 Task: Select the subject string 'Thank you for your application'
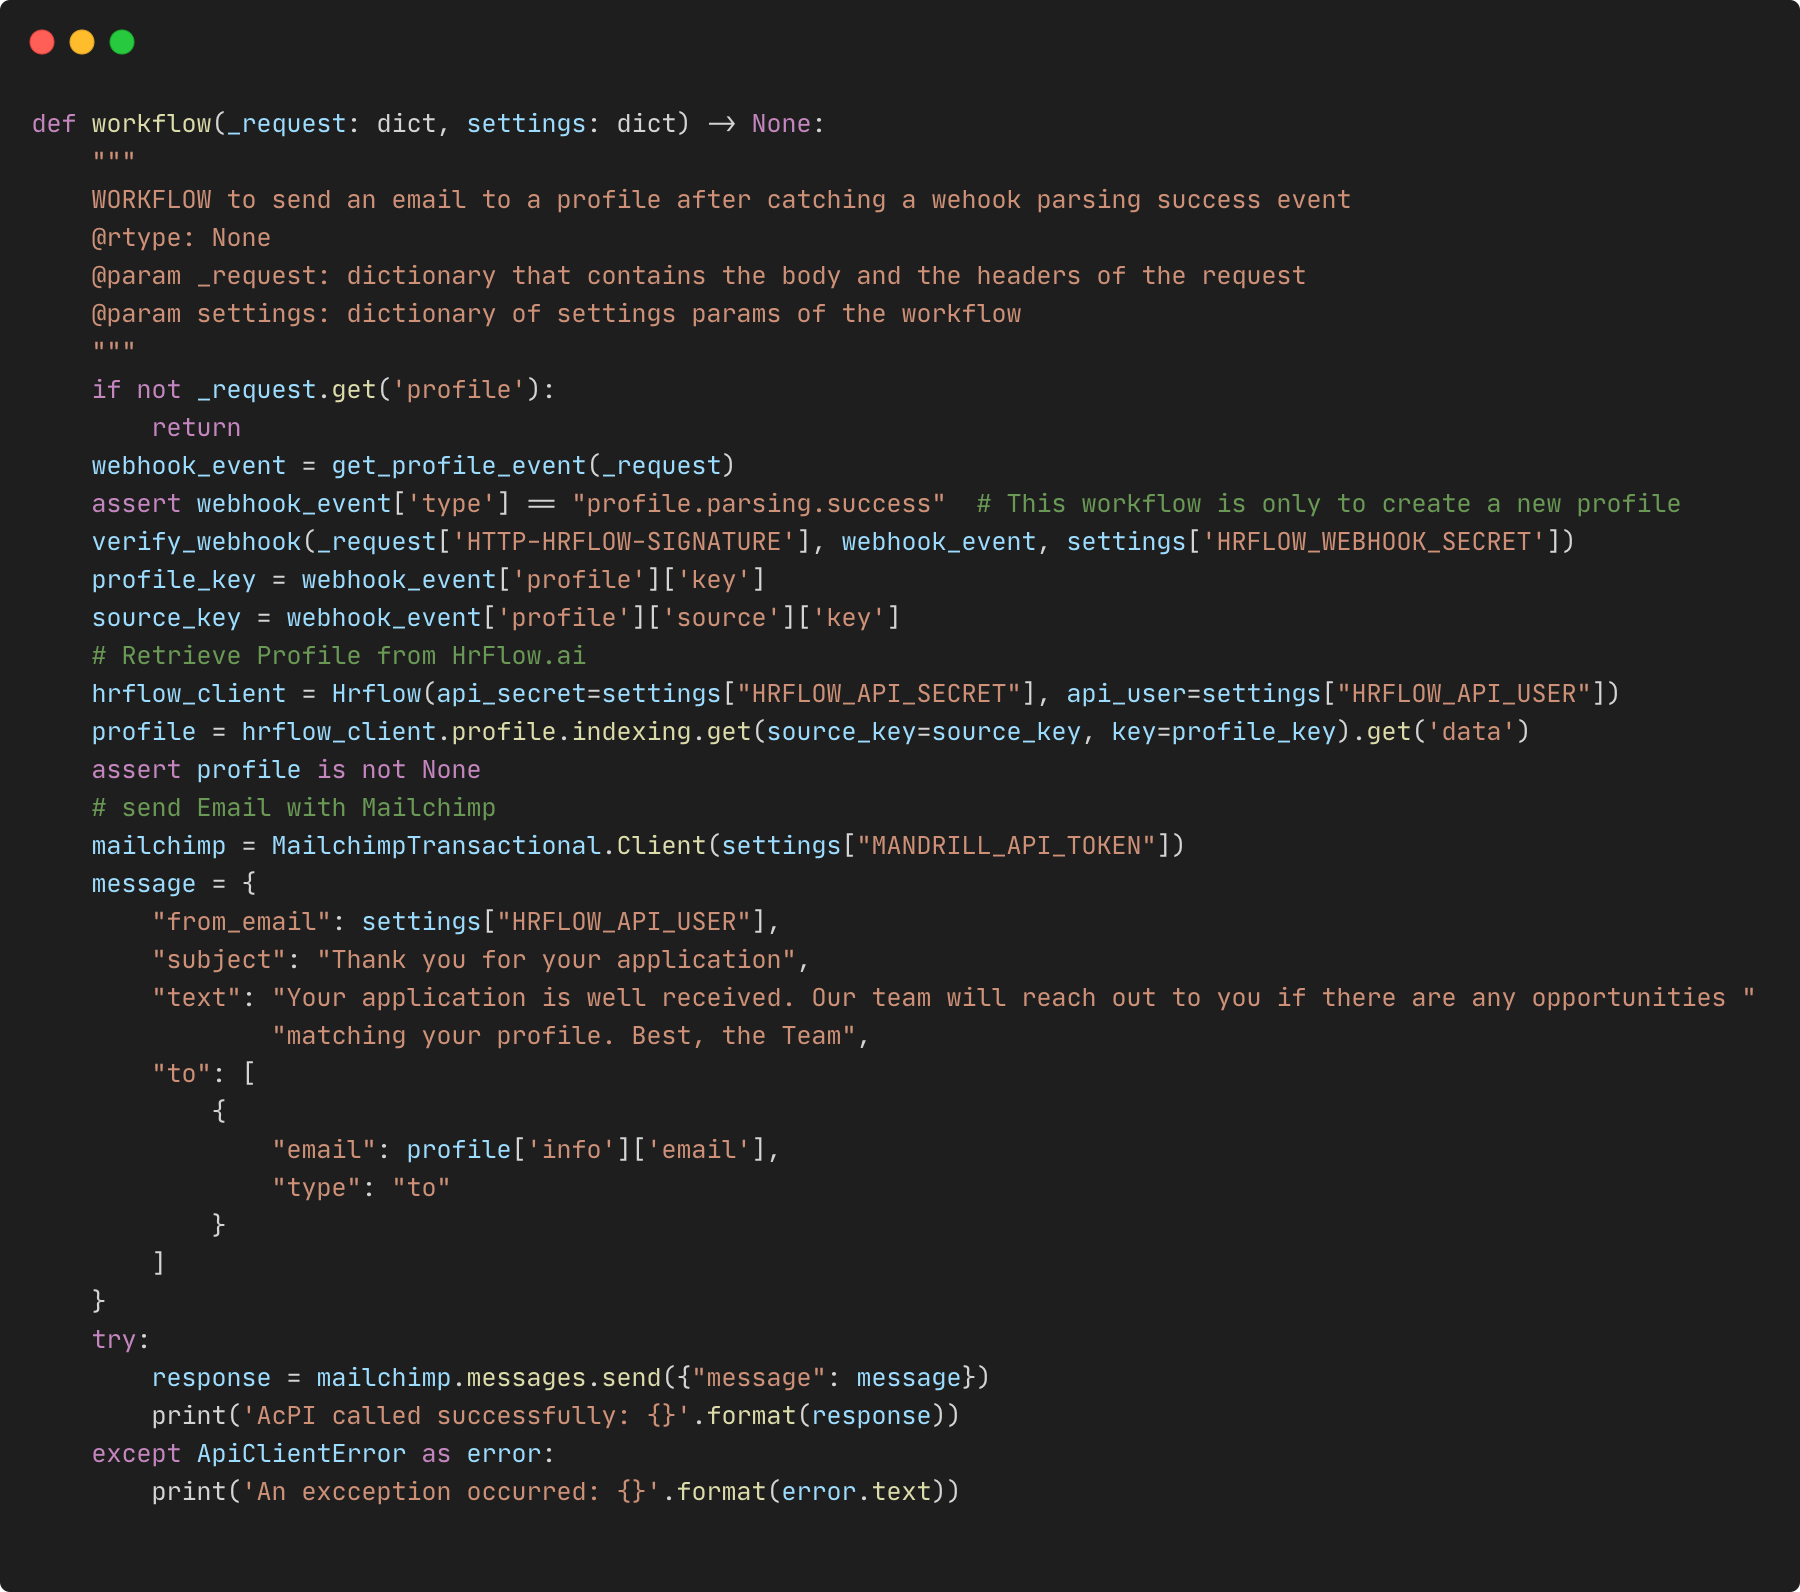(x=560, y=959)
